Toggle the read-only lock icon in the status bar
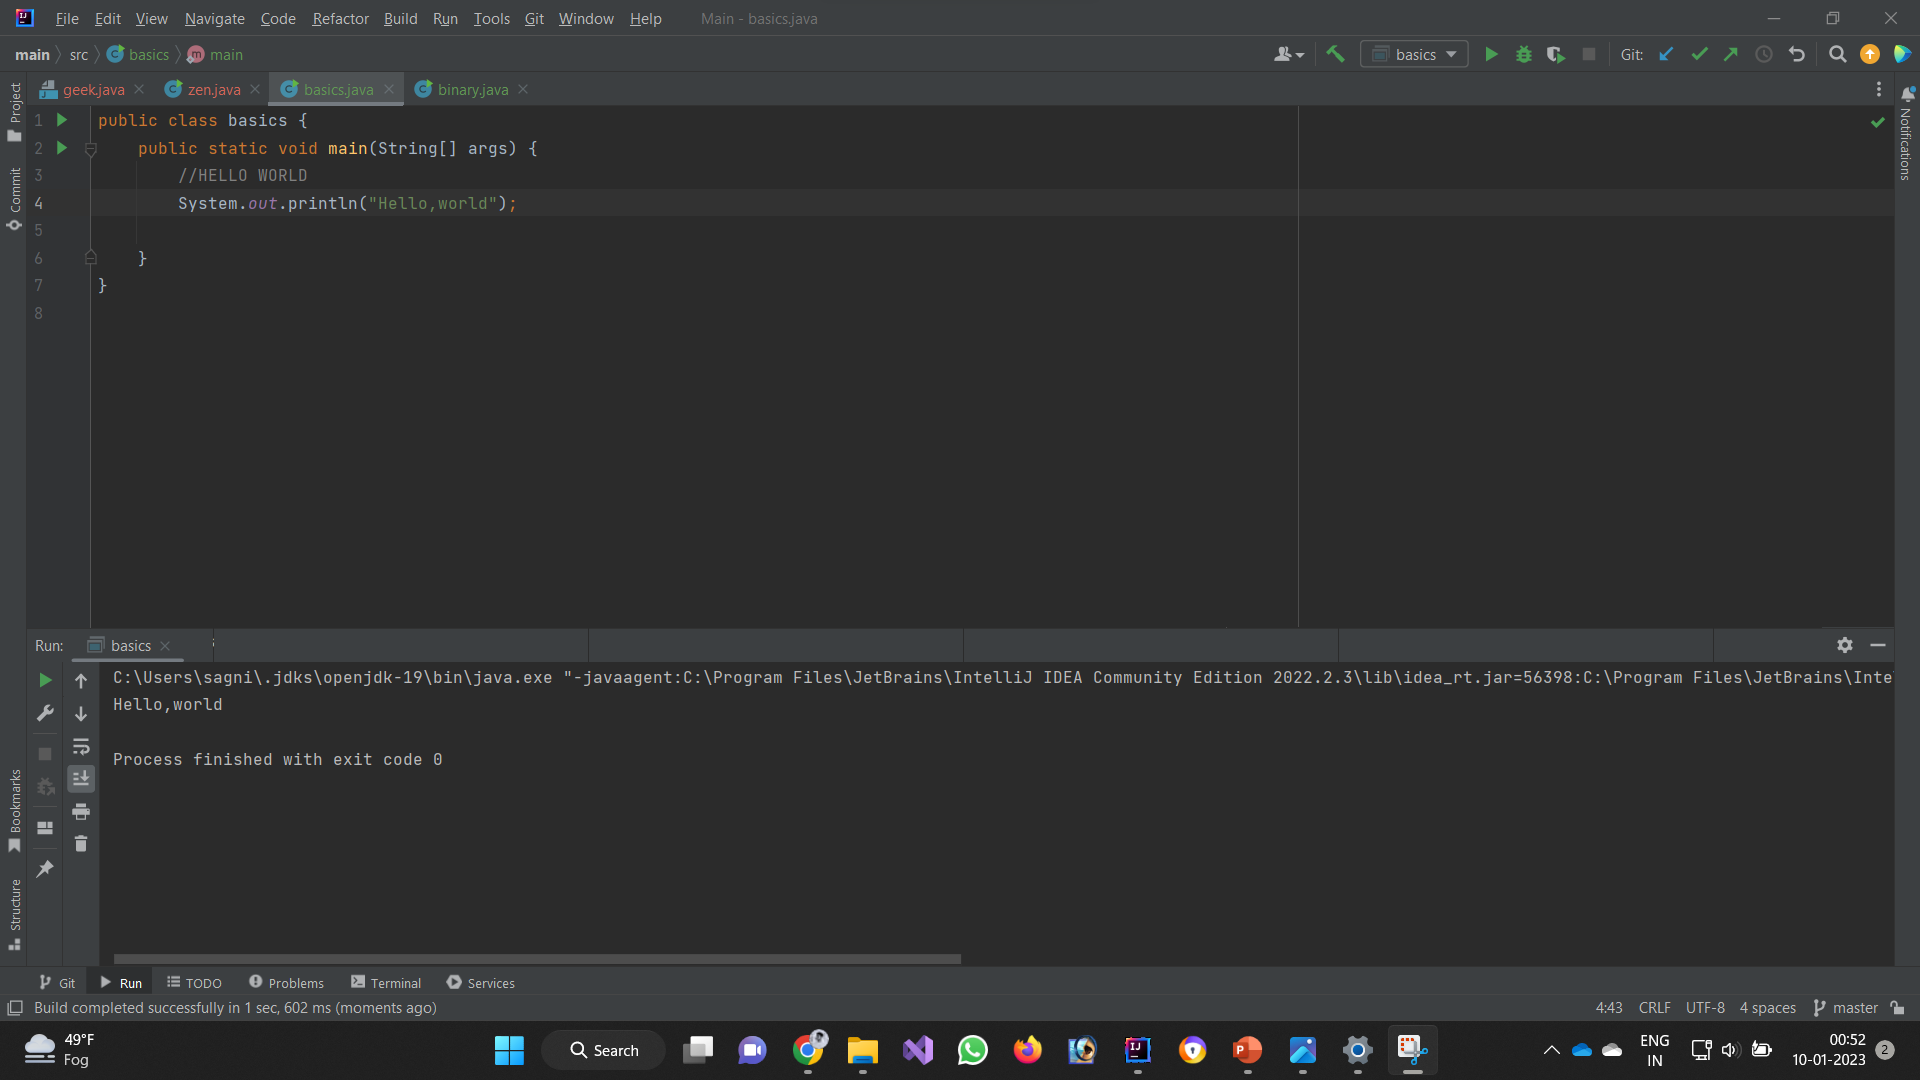 1897,1007
